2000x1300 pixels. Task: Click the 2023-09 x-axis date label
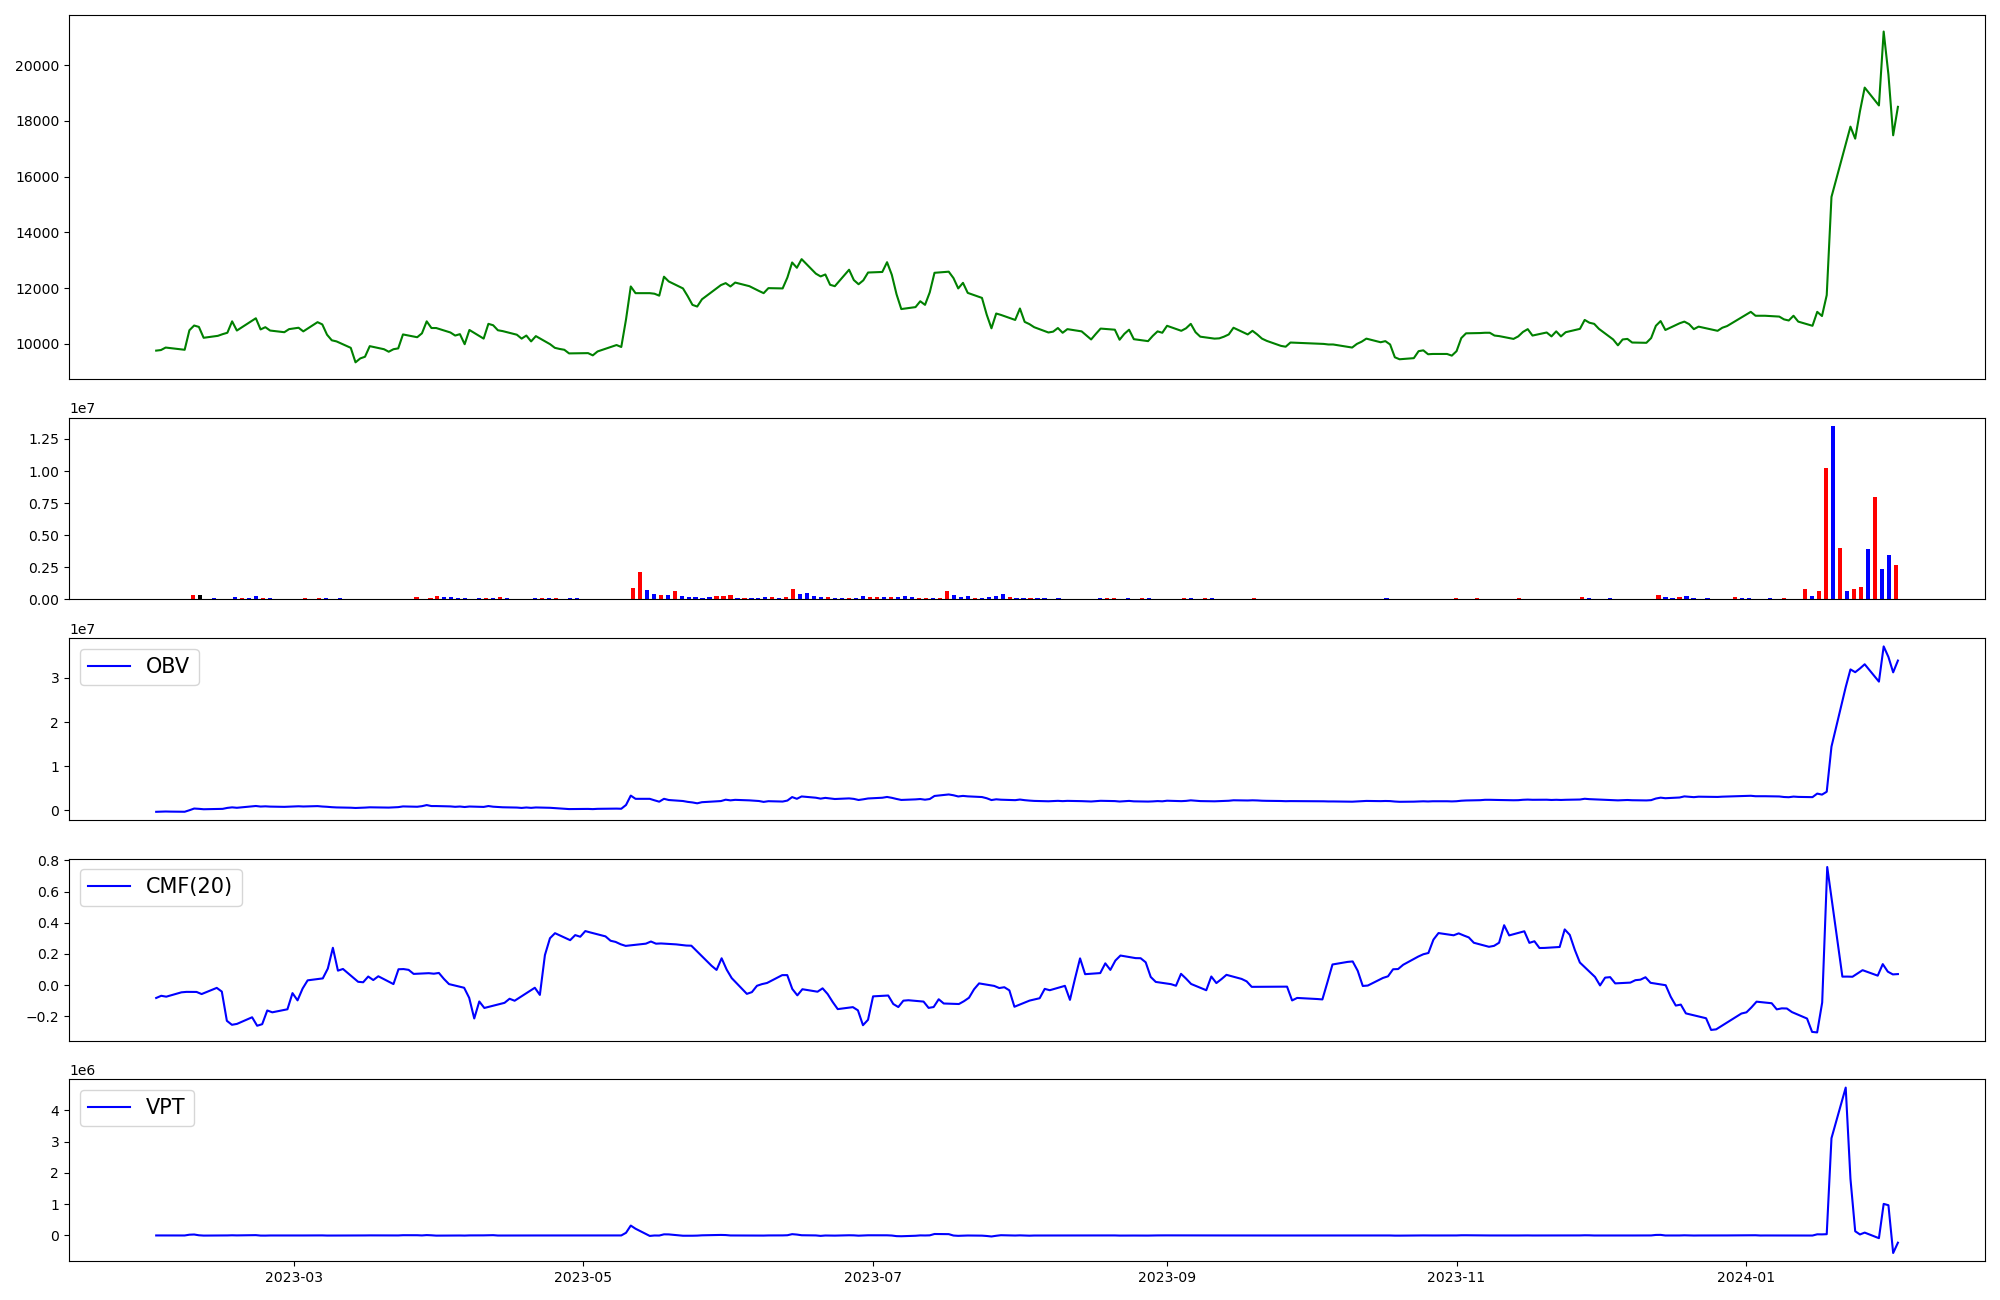(1166, 1277)
